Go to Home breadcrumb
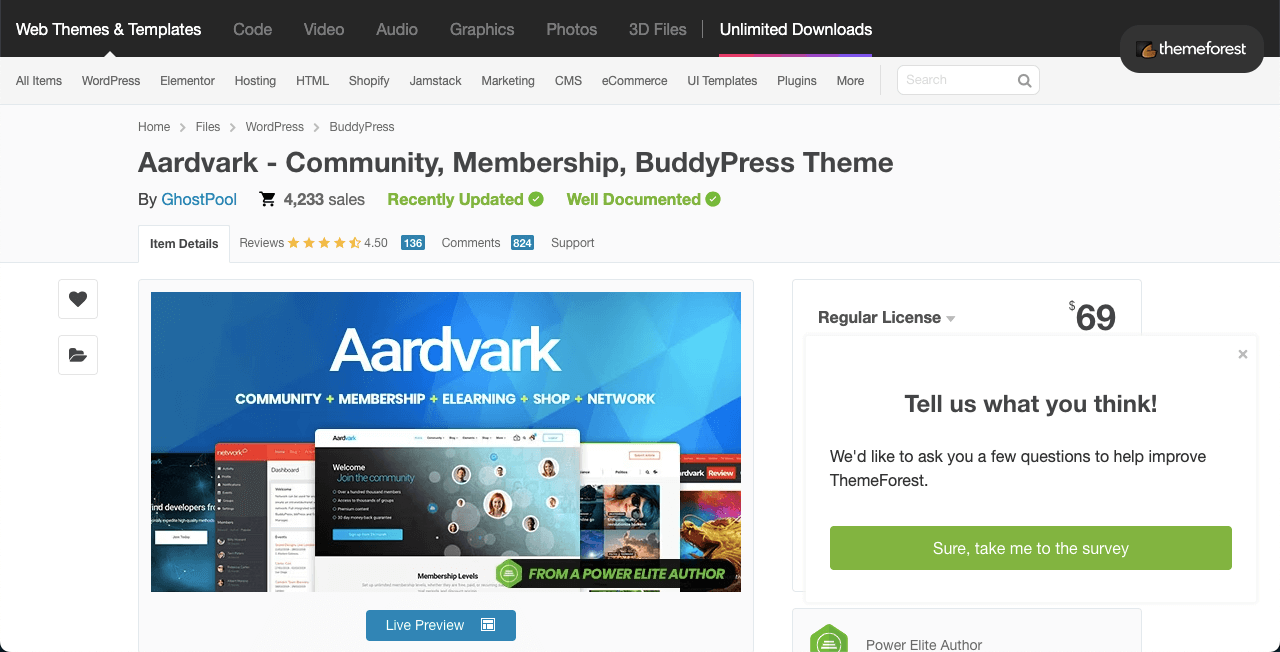 point(154,127)
